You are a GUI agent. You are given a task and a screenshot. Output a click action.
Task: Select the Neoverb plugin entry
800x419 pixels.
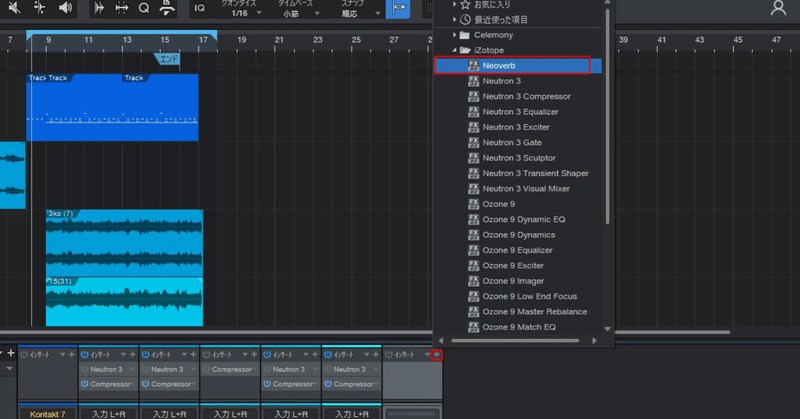pos(518,66)
